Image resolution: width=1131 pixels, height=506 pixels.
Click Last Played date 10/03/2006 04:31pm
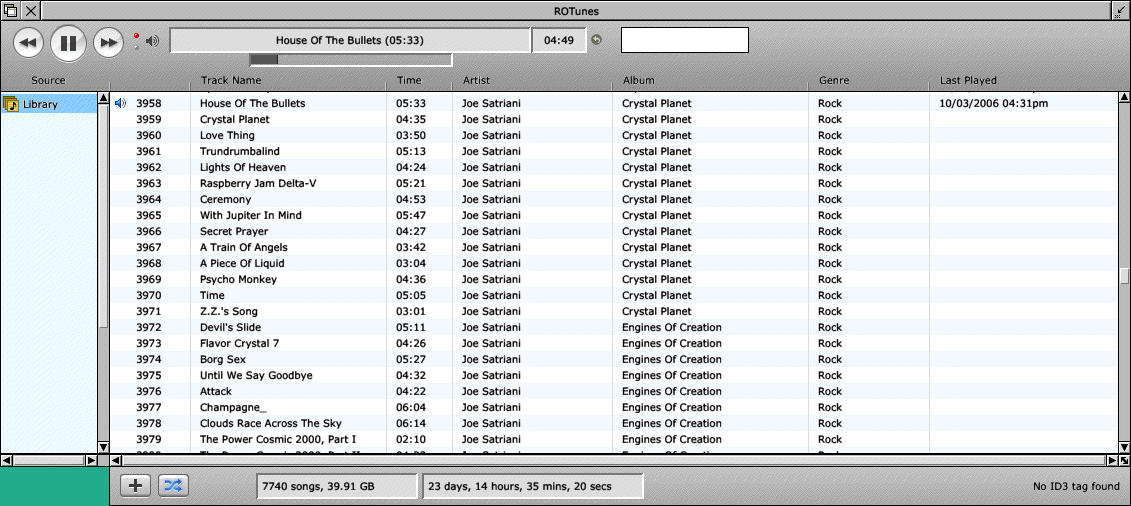[x=993, y=103]
